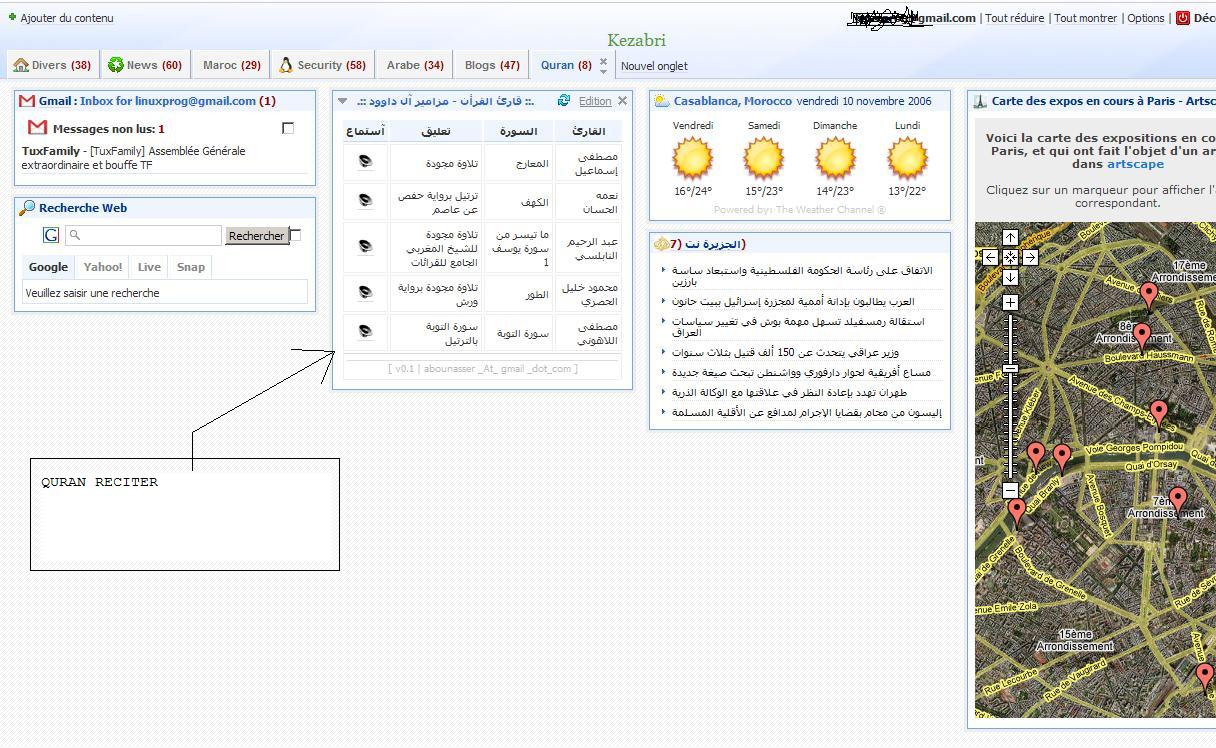Viewport: 1216px width, 748px height.
Task: Select the Yahoo! search engine tab
Action: click(103, 267)
